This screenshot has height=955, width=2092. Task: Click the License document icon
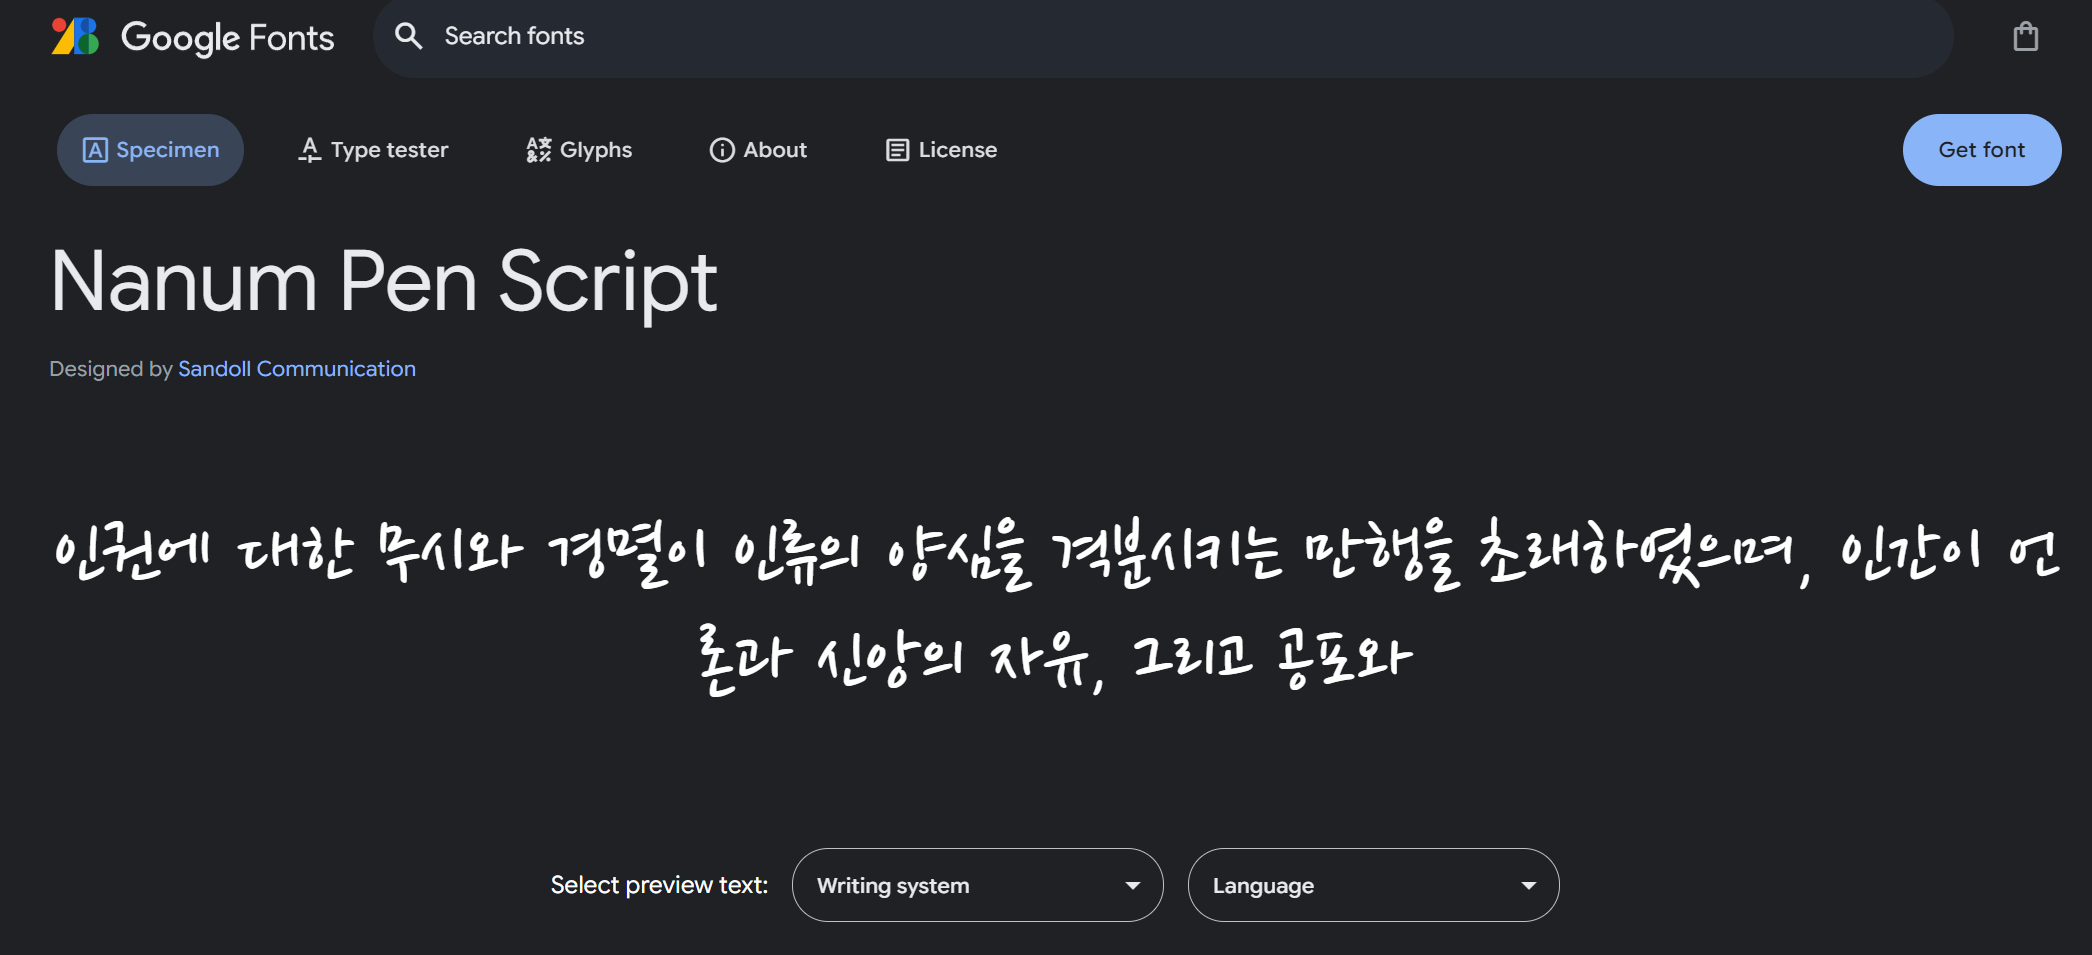point(897,150)
